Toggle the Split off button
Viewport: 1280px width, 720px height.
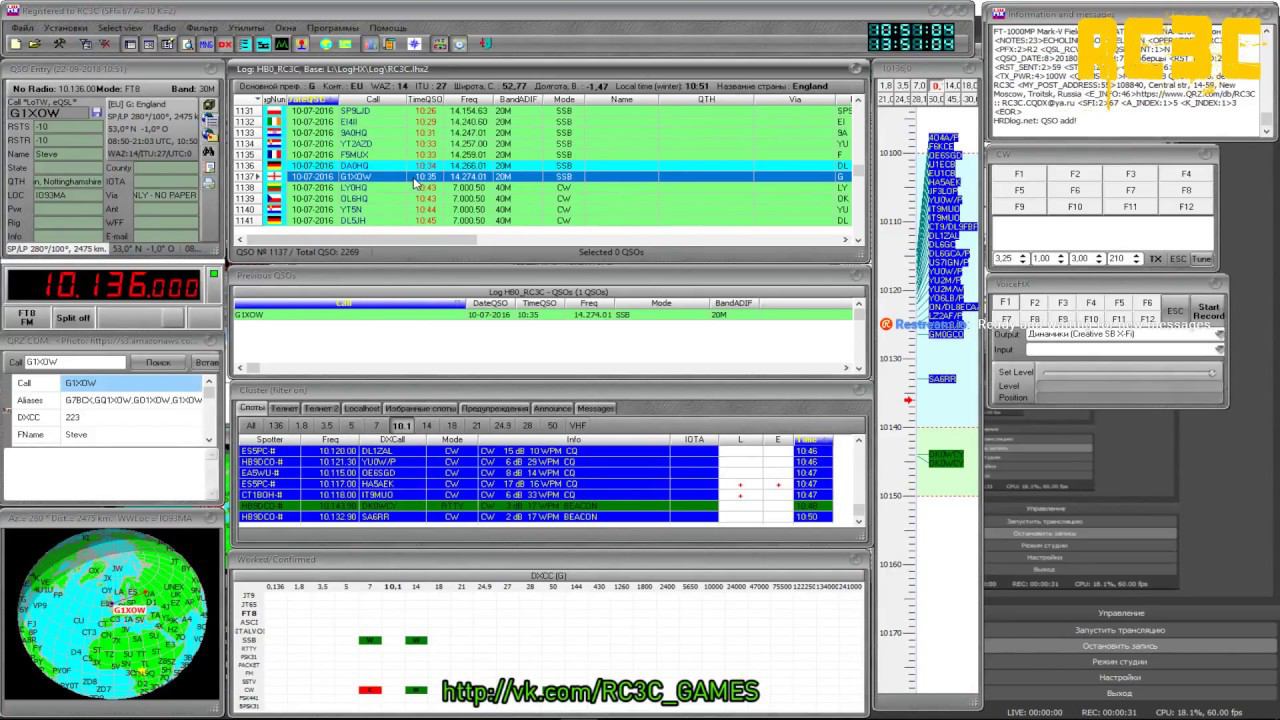73,318
